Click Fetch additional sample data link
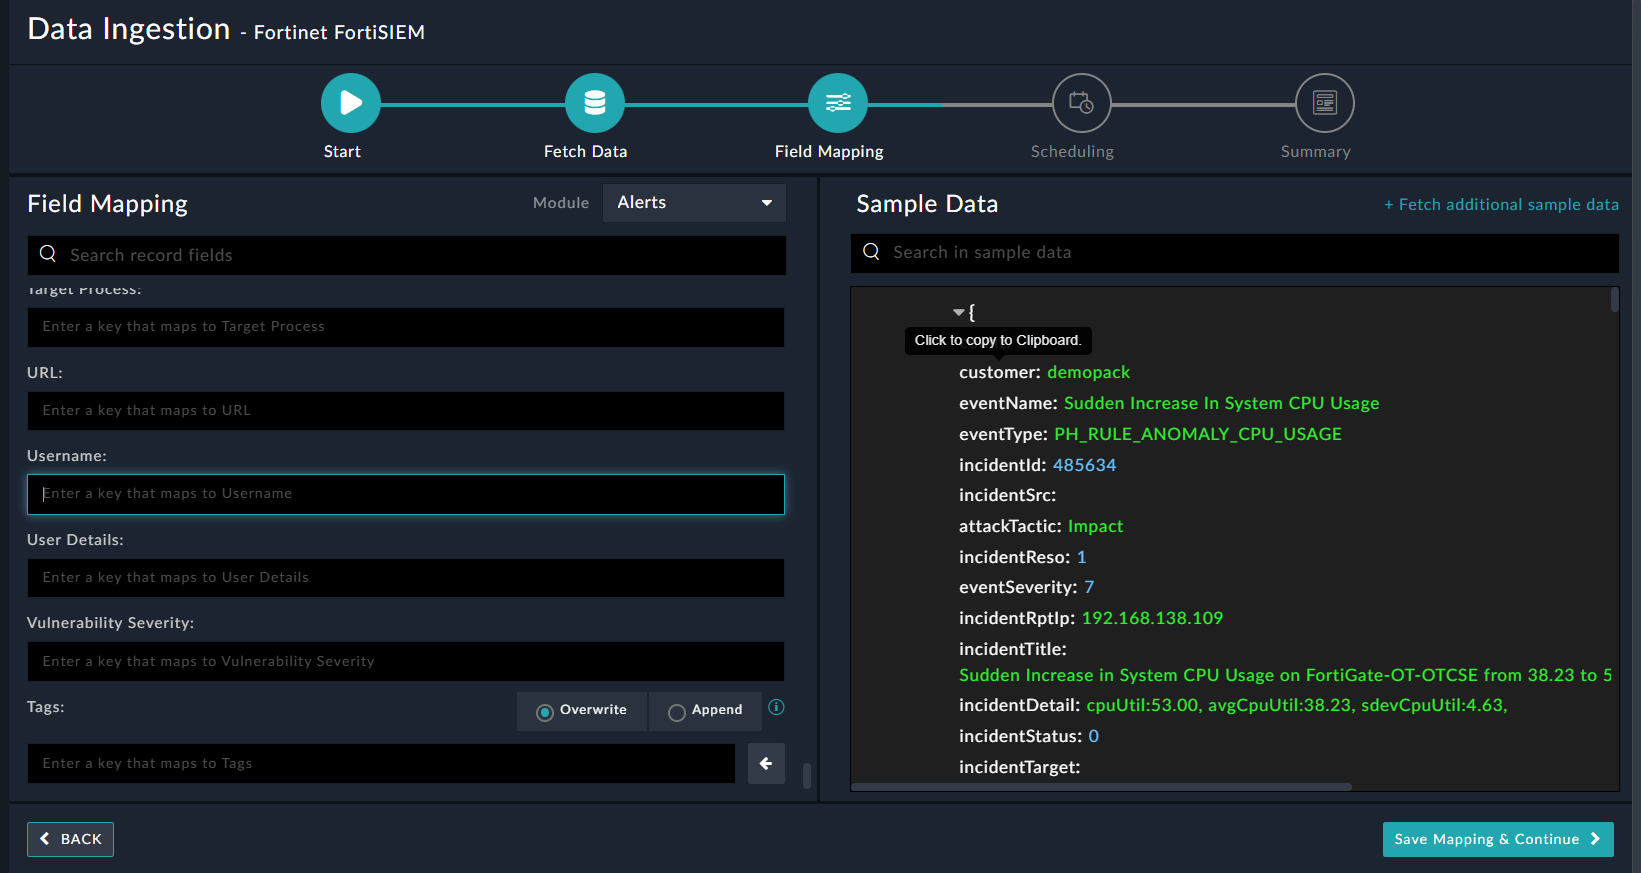Screen dimensions: 1641x873 (x=1501, y=204)
